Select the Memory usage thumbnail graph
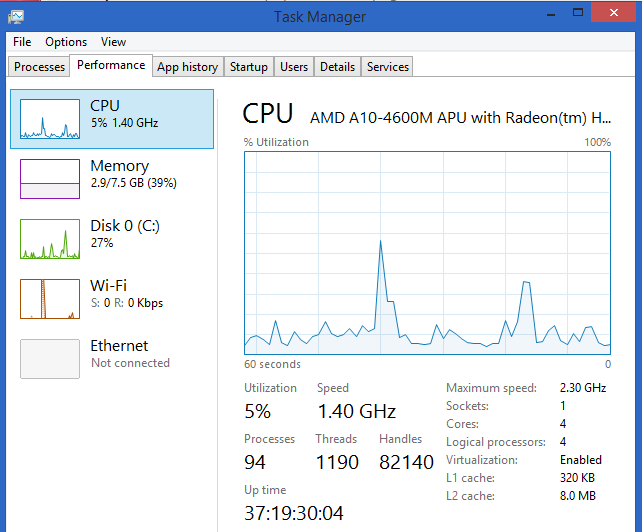642x532 pixels. 50,179
